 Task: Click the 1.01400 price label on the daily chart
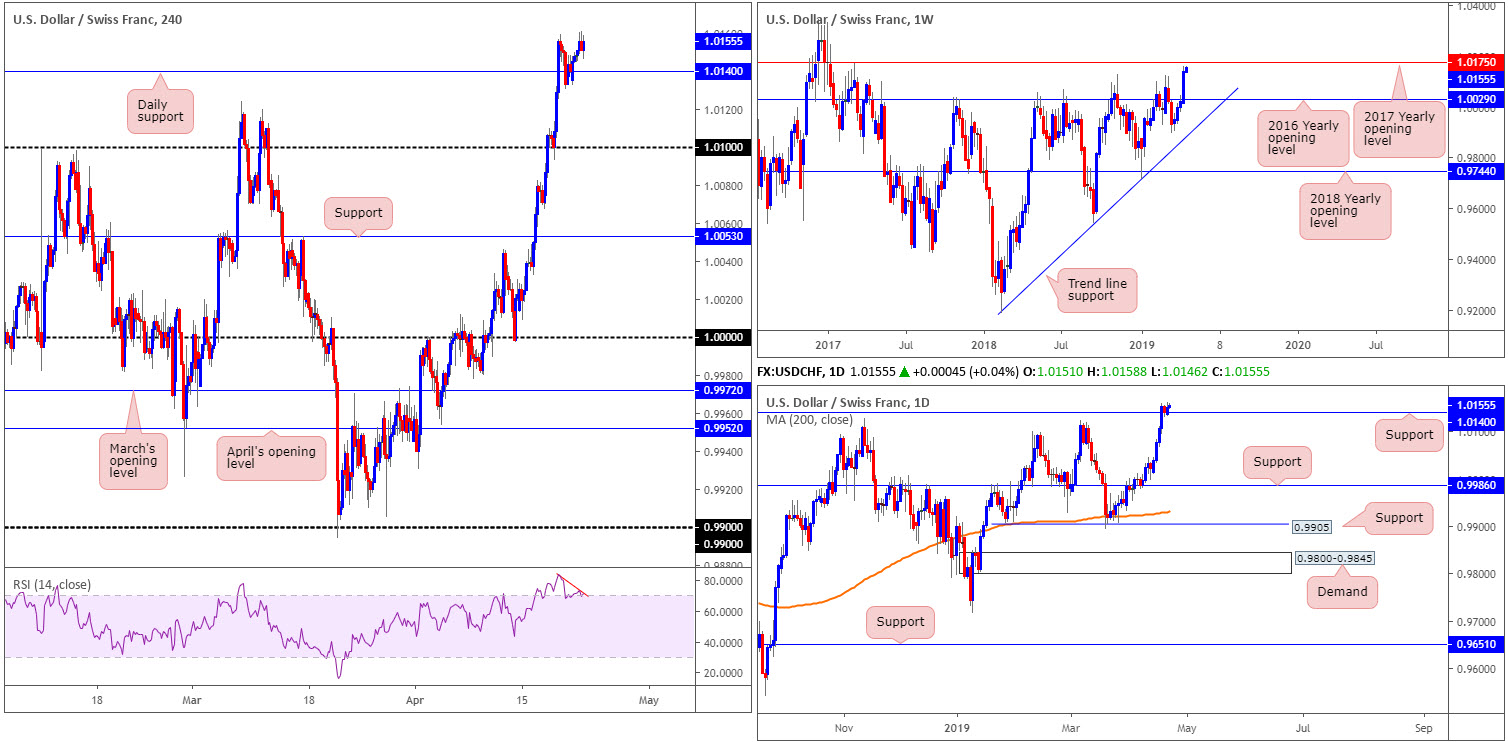pos(1478,423)
